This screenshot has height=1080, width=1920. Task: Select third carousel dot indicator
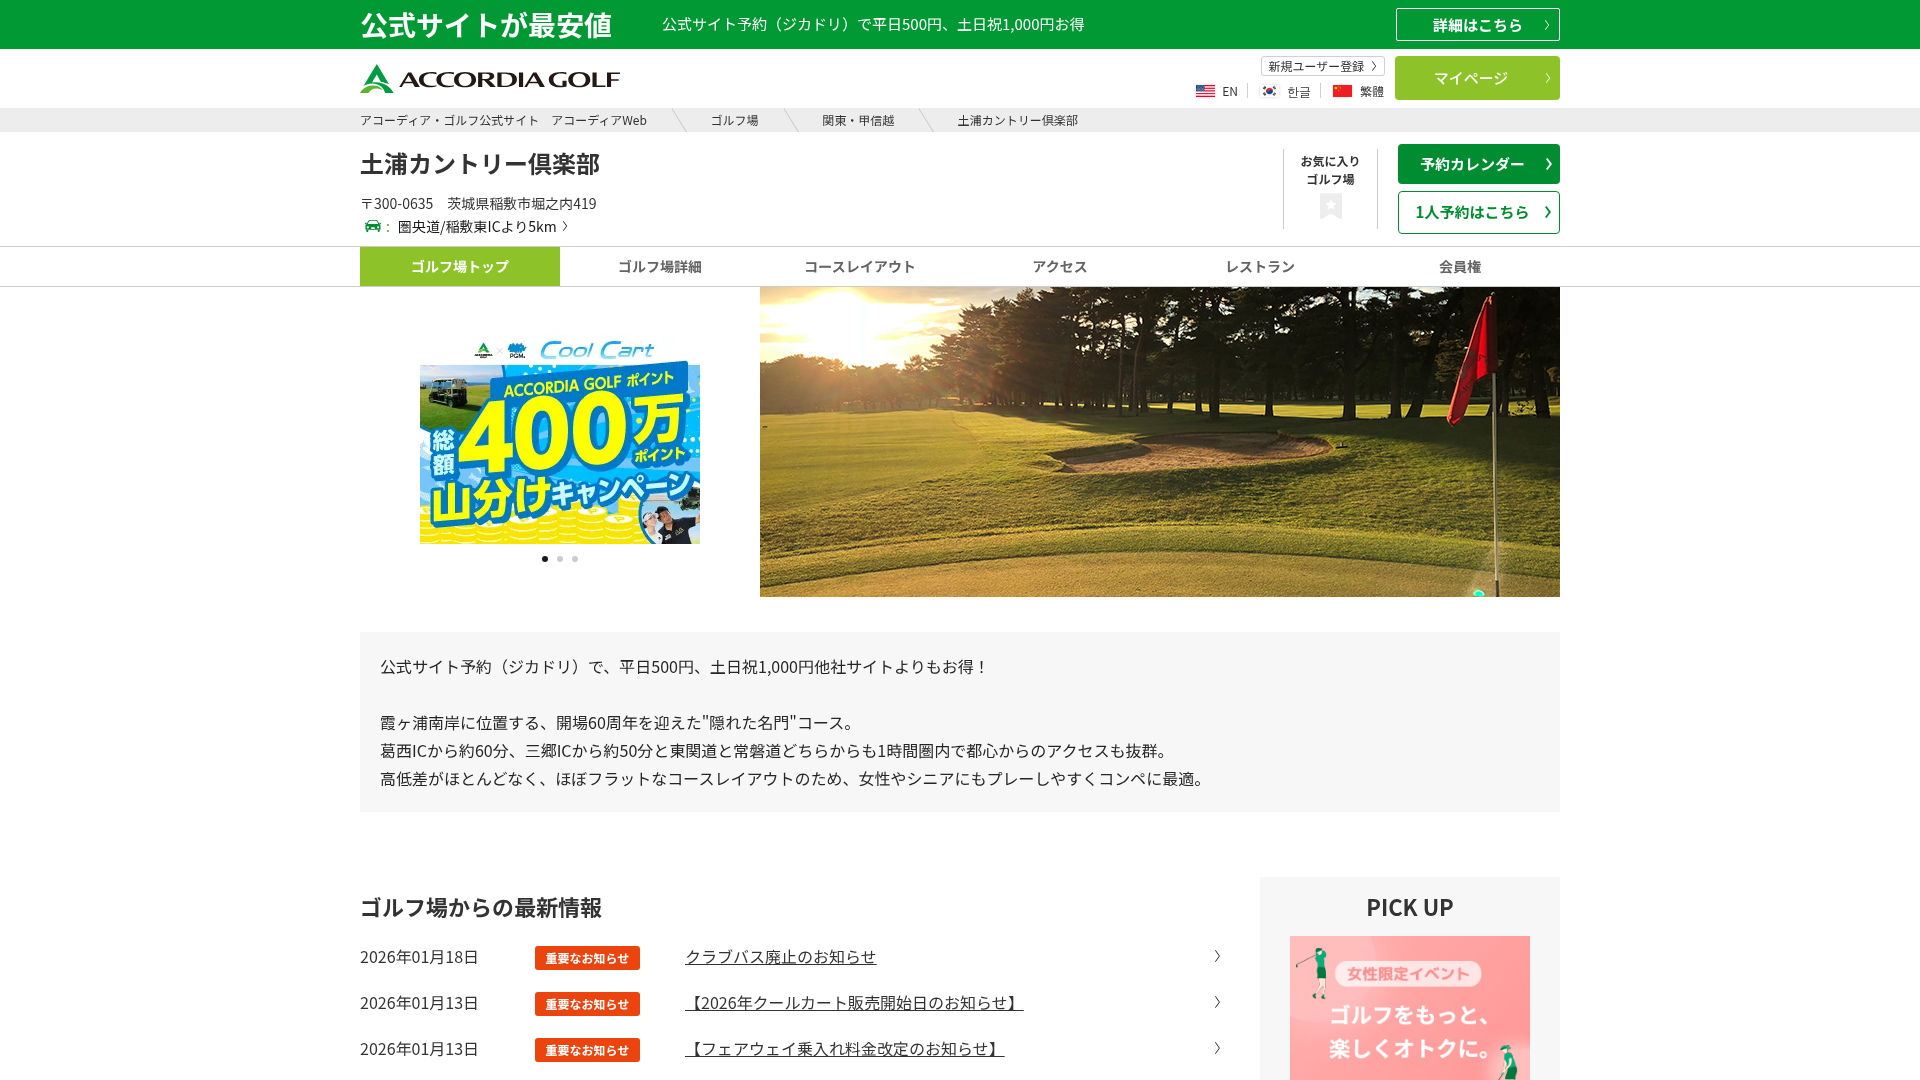click(575, 559)
